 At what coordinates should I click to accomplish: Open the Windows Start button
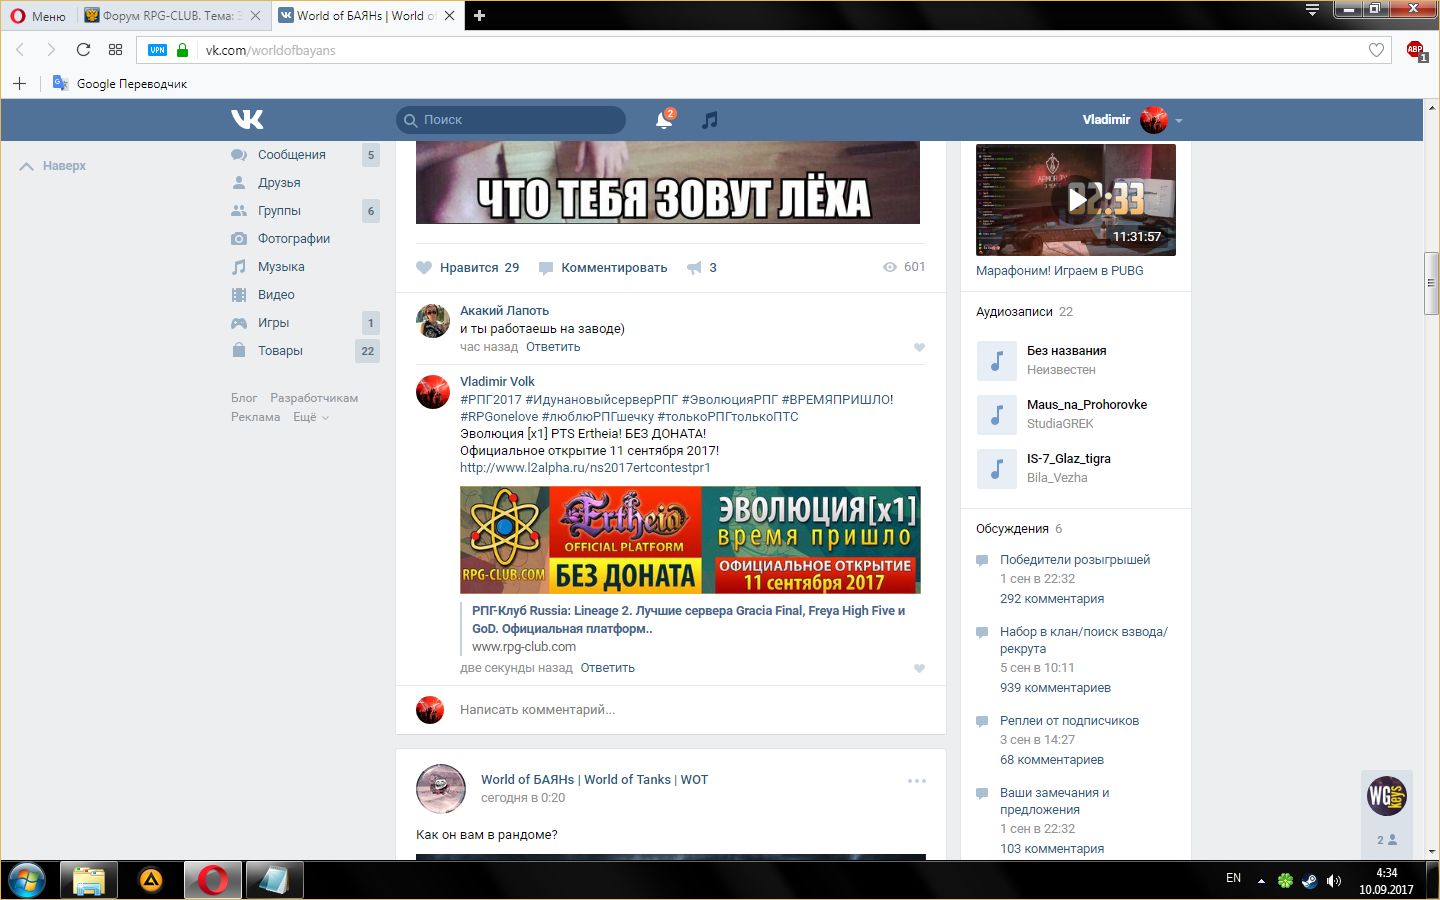tap(27, 880)
